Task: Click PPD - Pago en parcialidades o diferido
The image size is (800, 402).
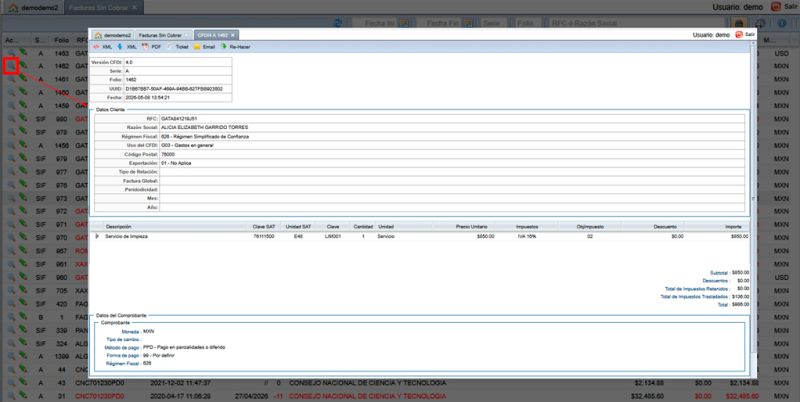Action: coord(184,347)
